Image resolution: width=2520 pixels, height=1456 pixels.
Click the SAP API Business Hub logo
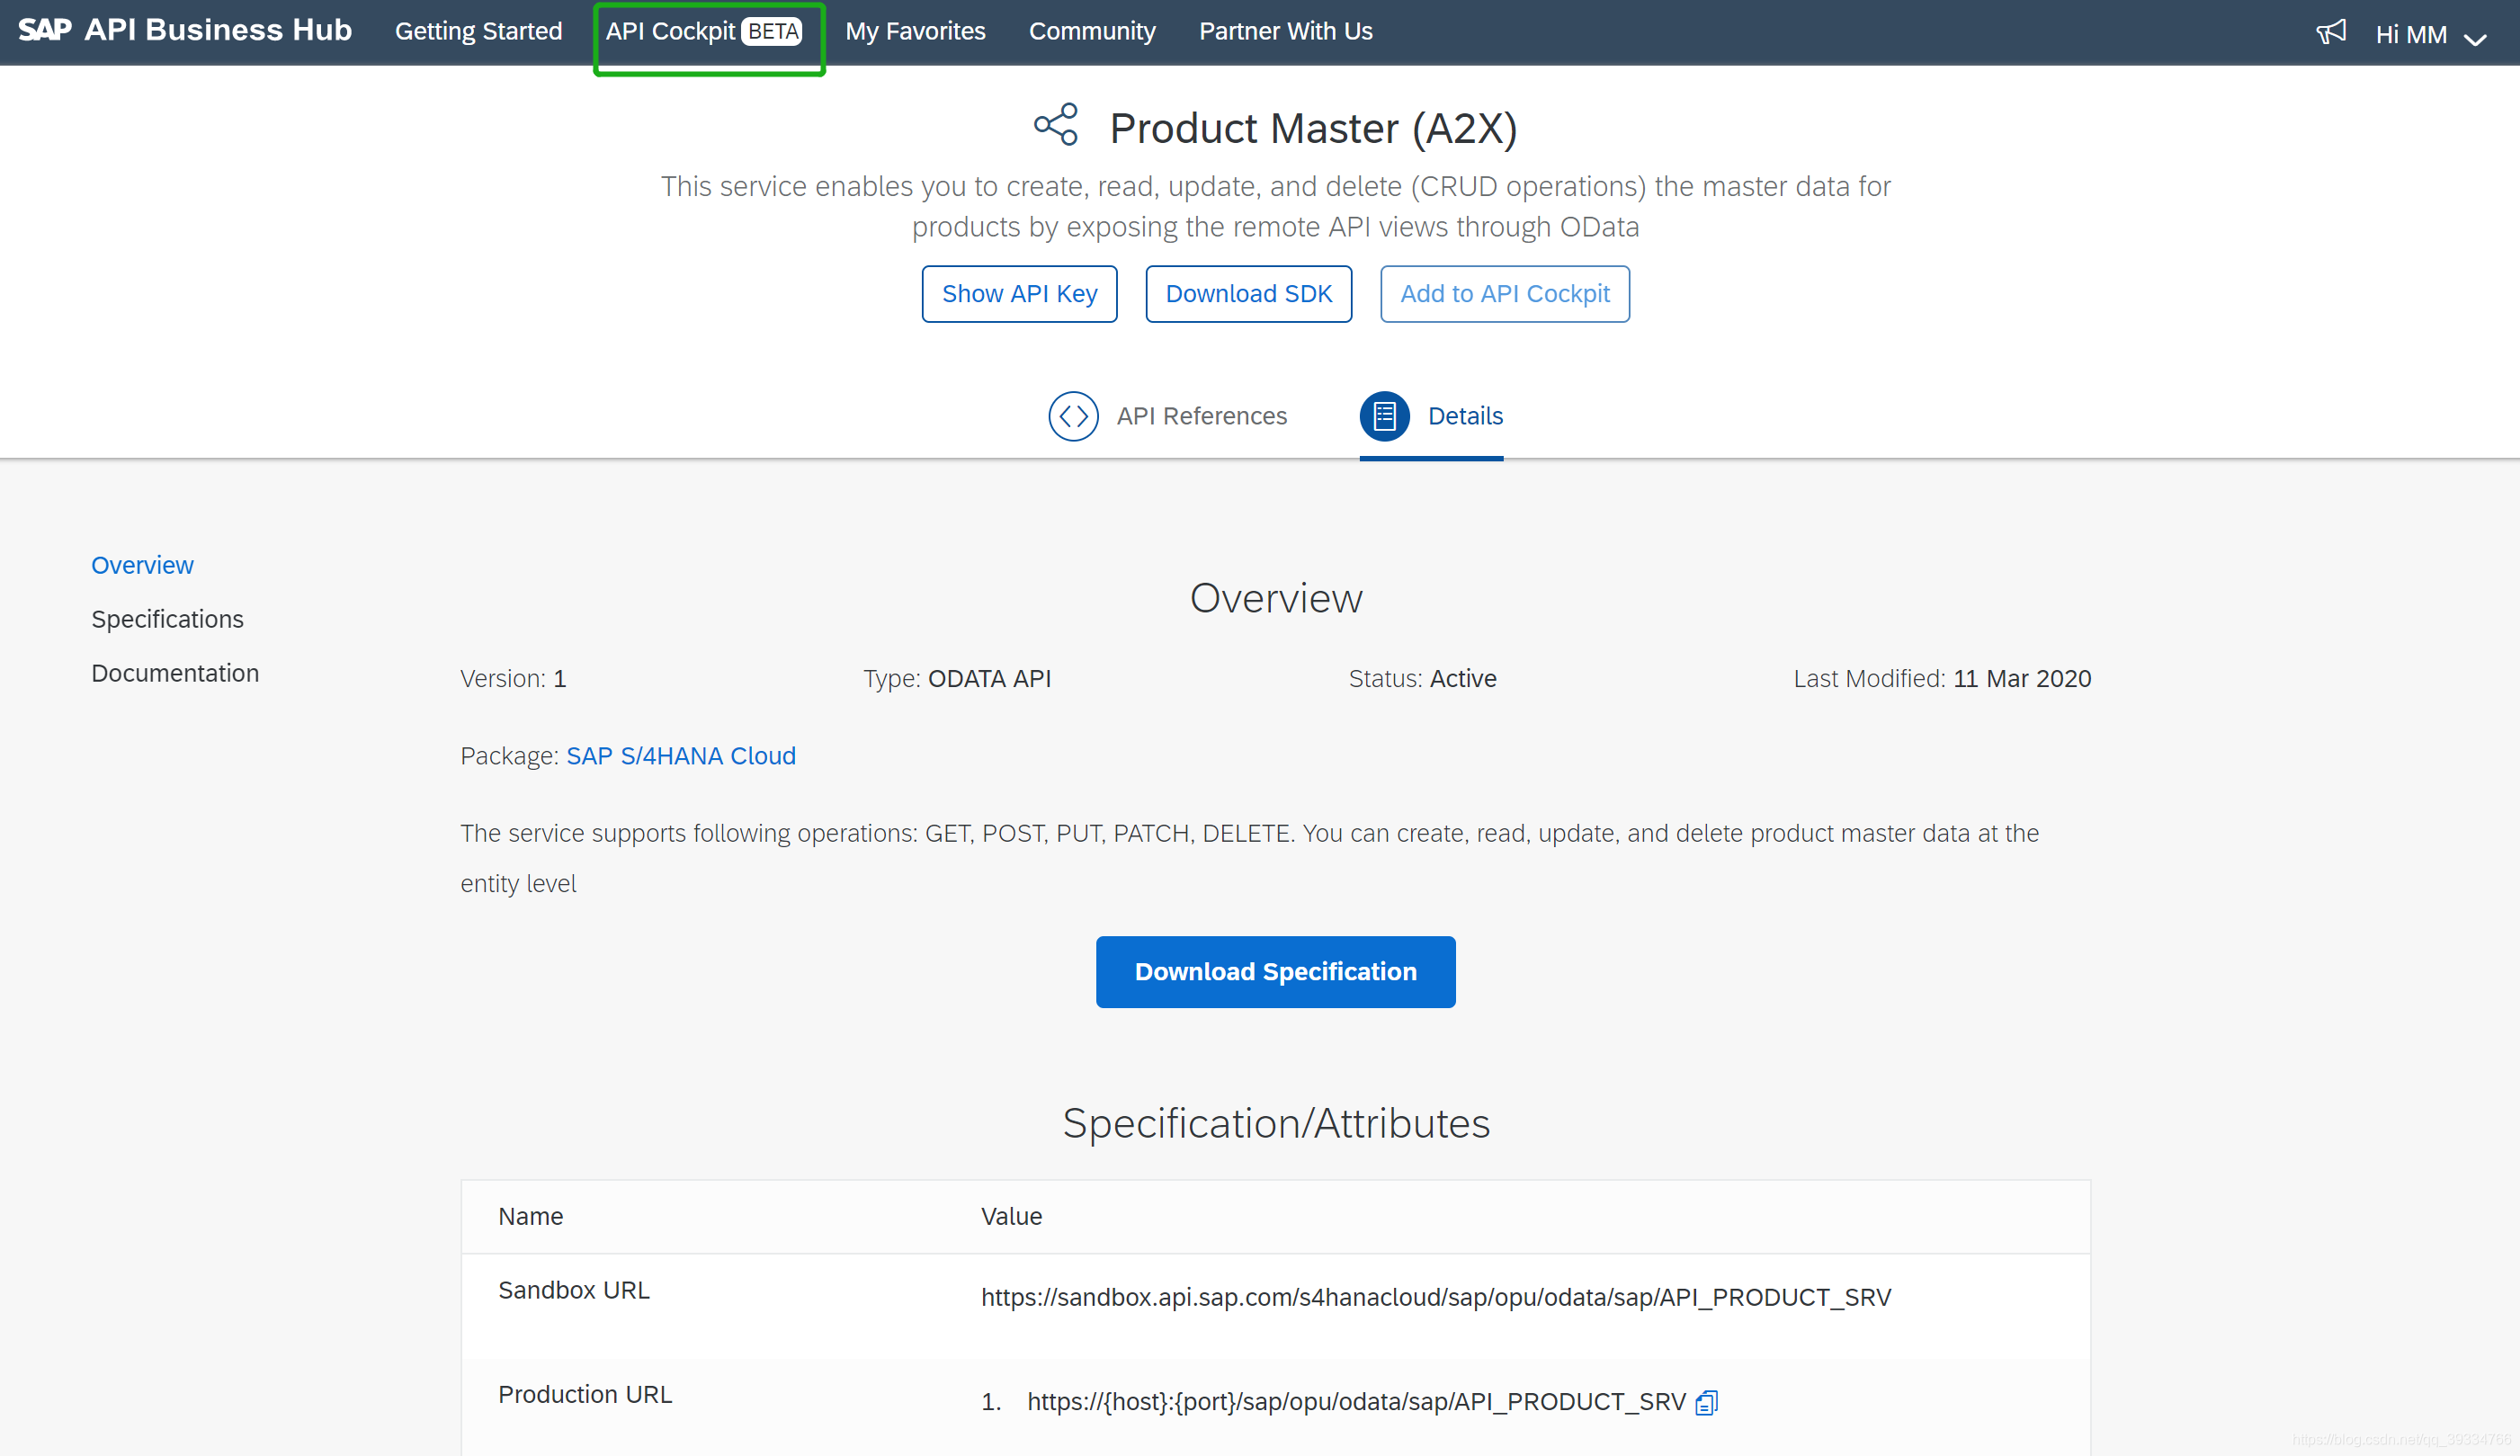pos(185,30)
